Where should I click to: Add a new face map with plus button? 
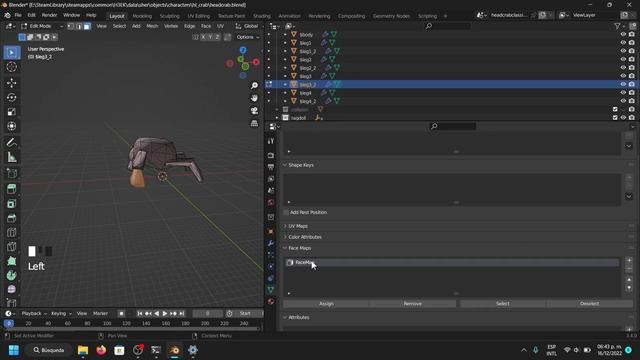(x=629, y=260)
